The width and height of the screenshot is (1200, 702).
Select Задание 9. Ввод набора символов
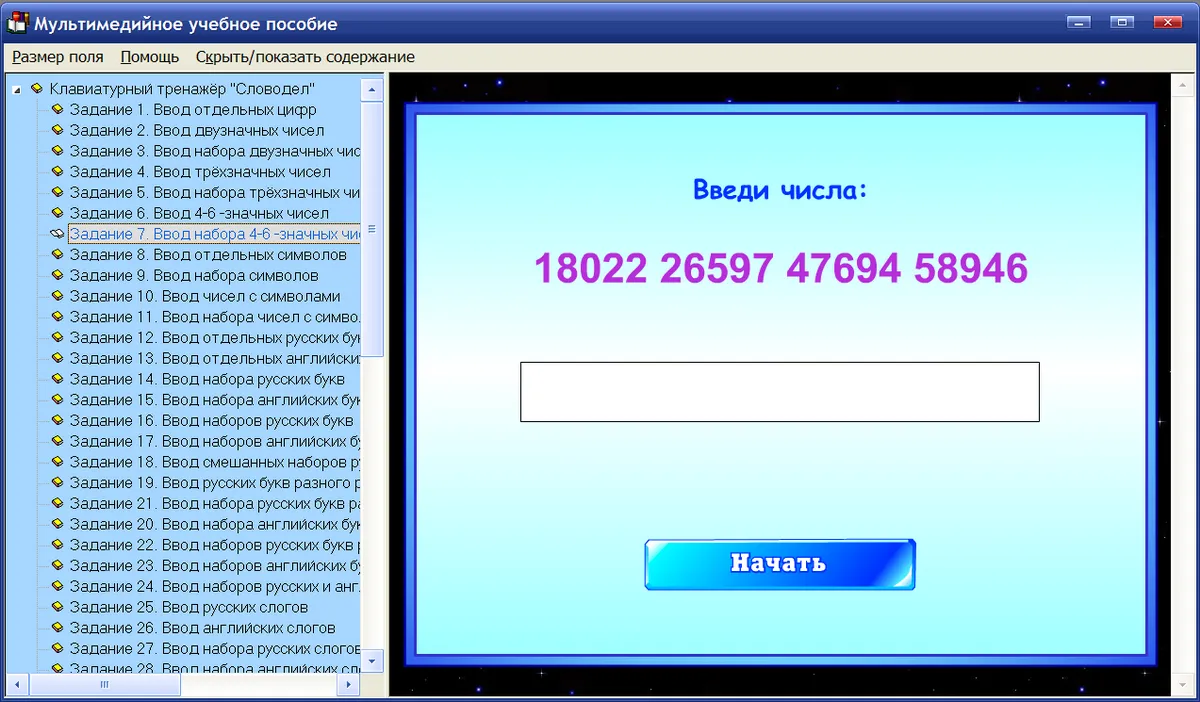194,275
